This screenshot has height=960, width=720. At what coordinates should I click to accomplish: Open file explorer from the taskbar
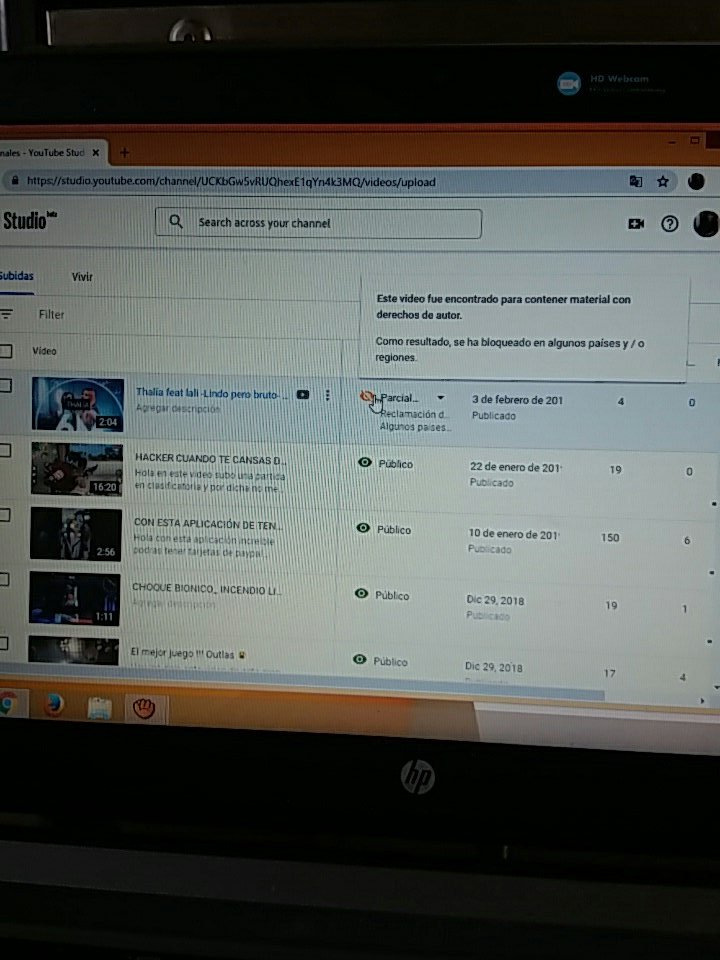point(99,708)
